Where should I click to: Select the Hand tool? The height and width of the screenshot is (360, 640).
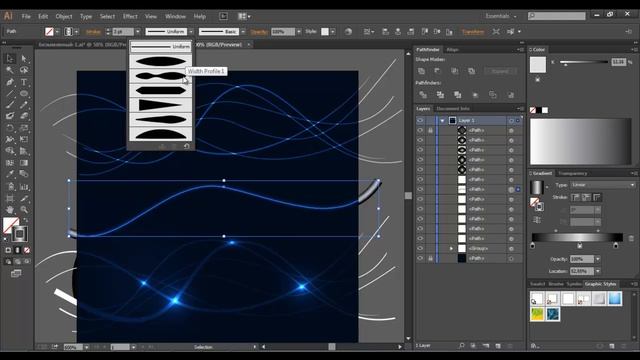coord(10,210)
